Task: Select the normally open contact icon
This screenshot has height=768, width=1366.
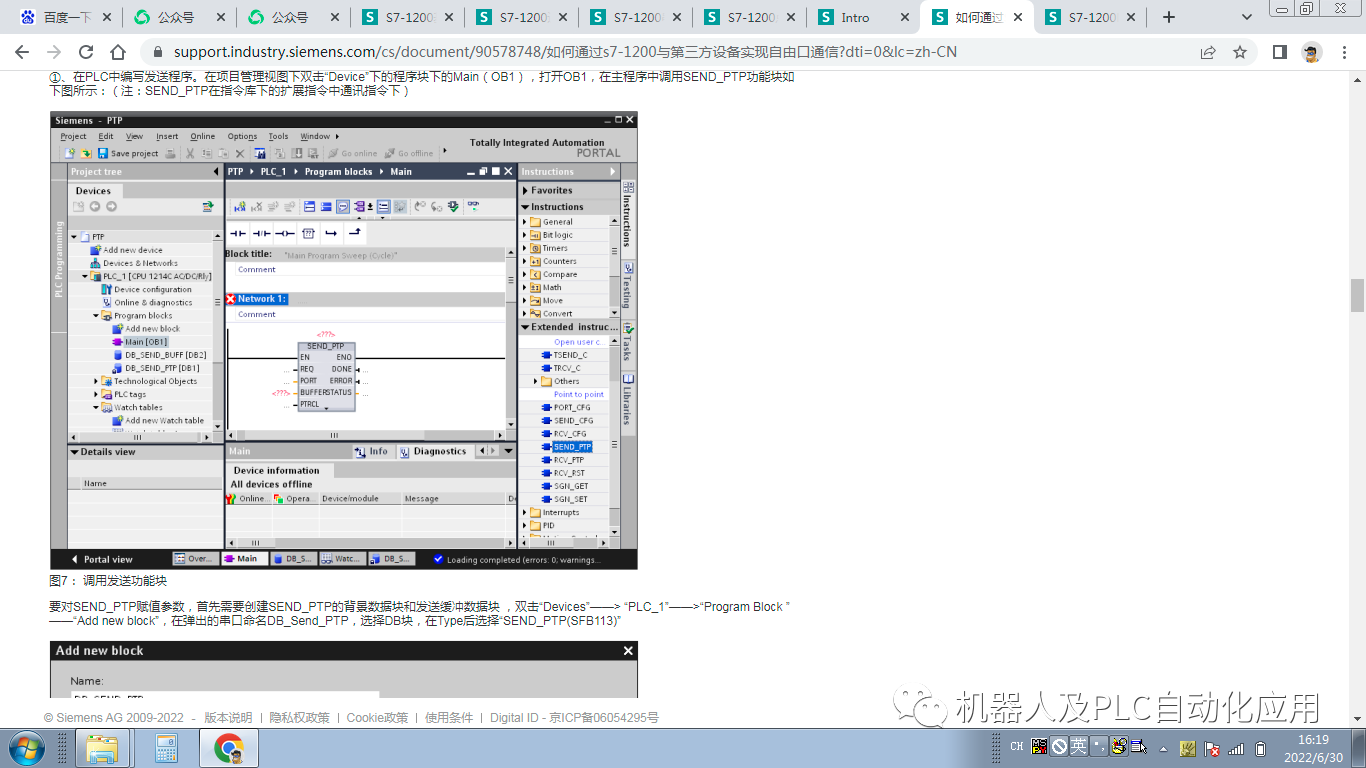Action: coord(239,233)
